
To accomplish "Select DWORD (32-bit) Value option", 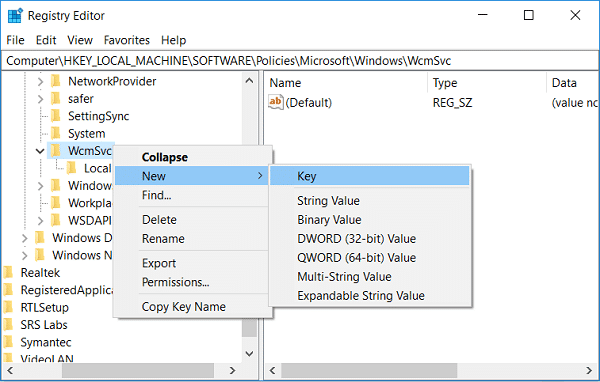I will pyautogui.click(x=356, y=238).
